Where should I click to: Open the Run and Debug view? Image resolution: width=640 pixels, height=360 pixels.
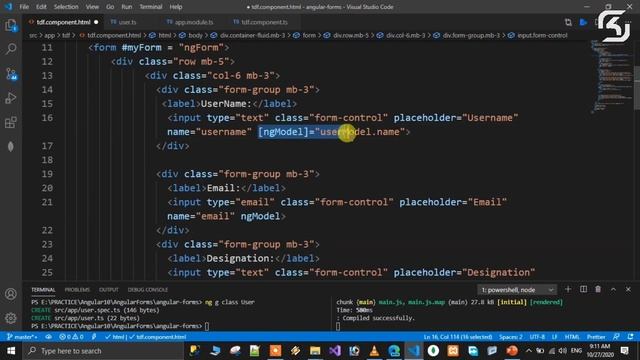11,98
